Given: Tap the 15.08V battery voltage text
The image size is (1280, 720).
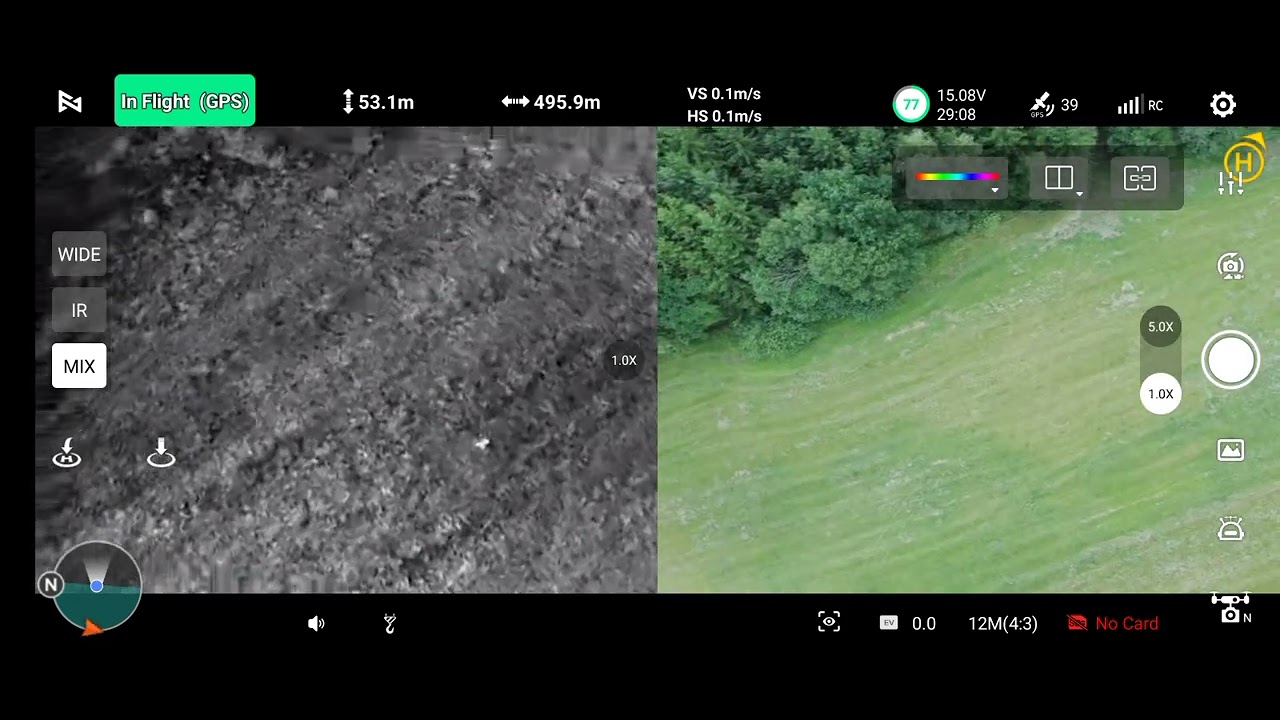Looking at the screenshot, I should pos(961,95).
